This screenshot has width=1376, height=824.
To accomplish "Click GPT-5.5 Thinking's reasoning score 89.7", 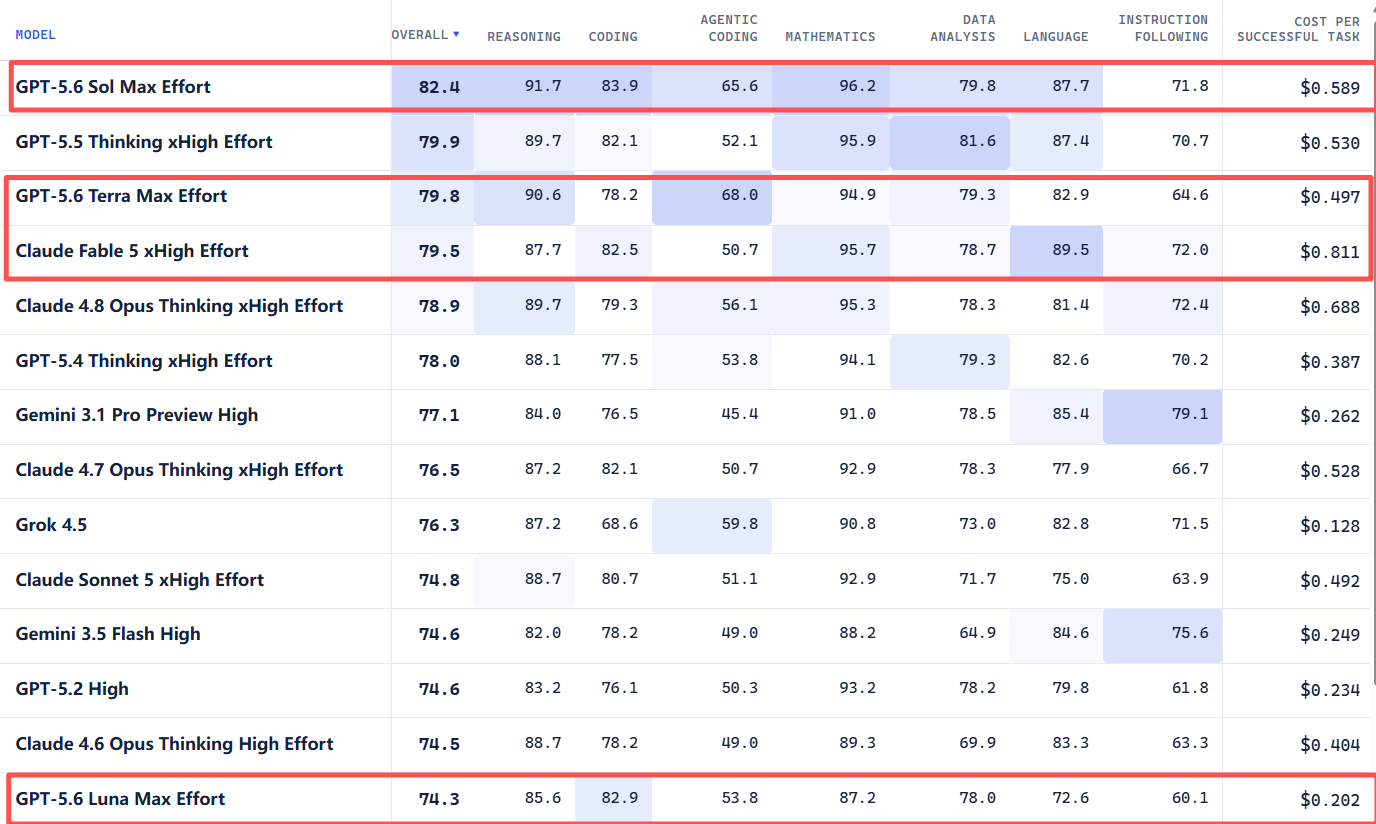I will pyautogui.click(x=542, y=141).
